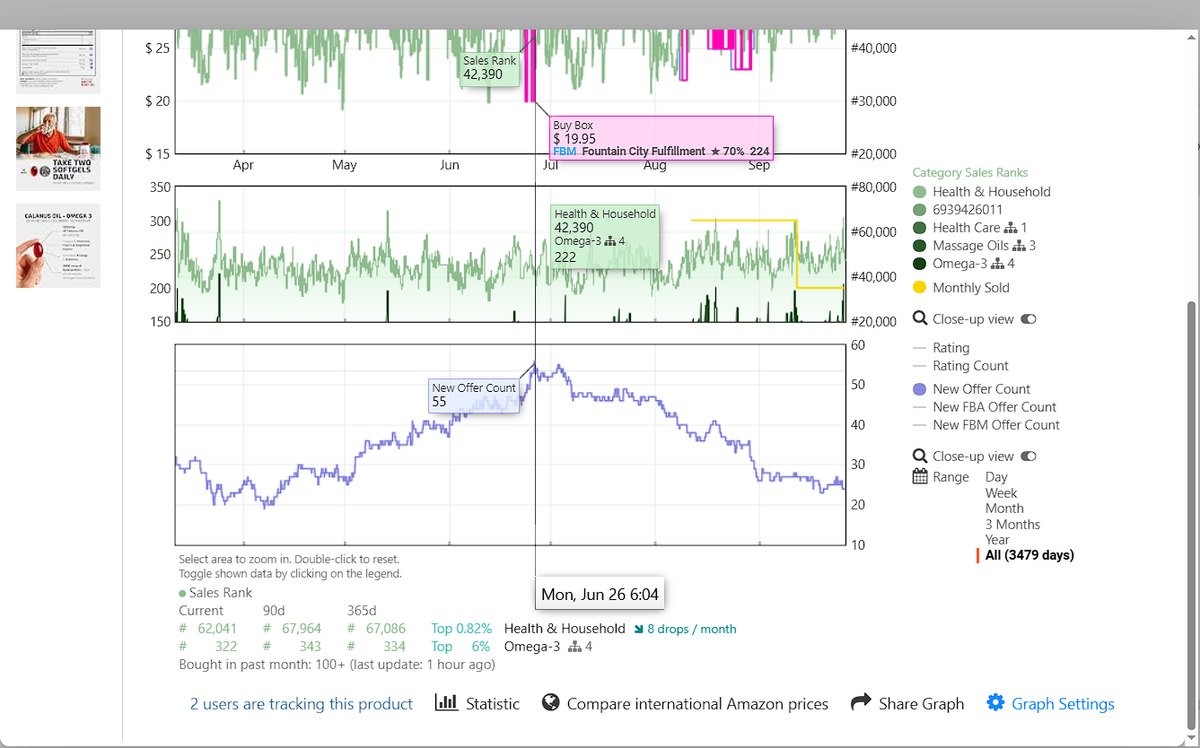
Task: Toggle Monthly Sold legend series
Action: click(970, 287)
